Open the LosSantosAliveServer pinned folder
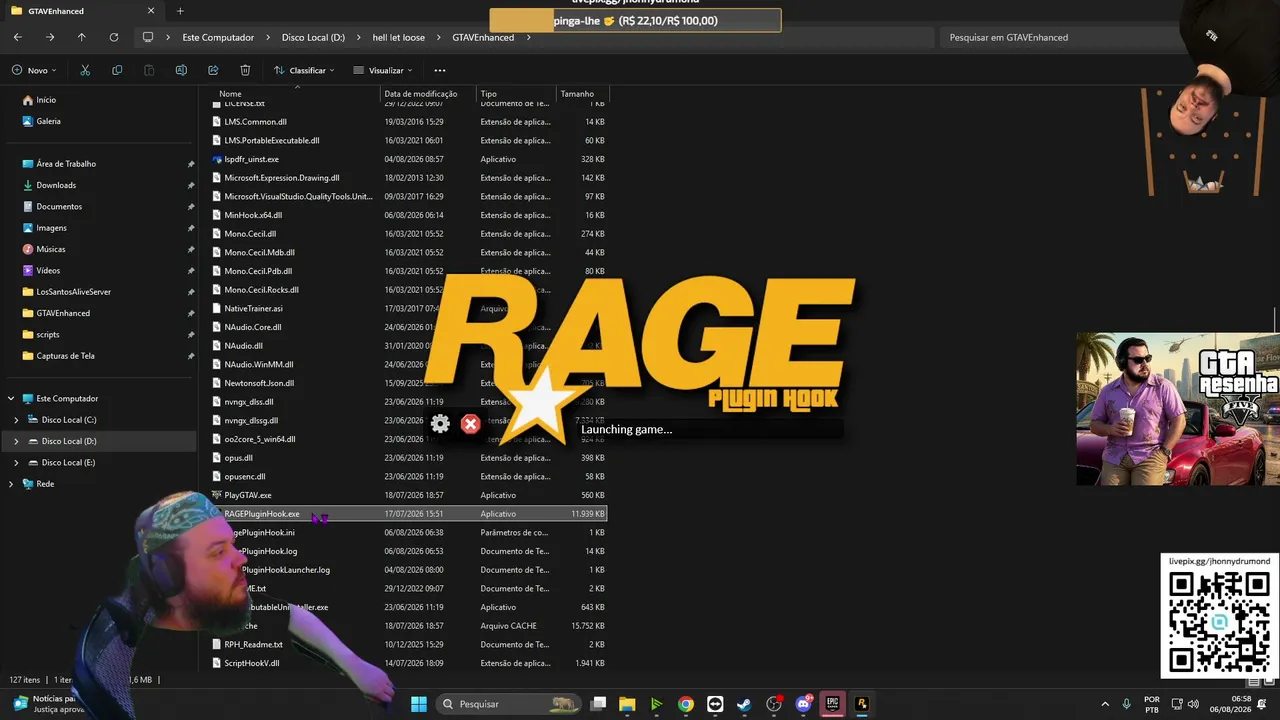Viewport: 1280px width, 720px height. click(x=73, y=292)
